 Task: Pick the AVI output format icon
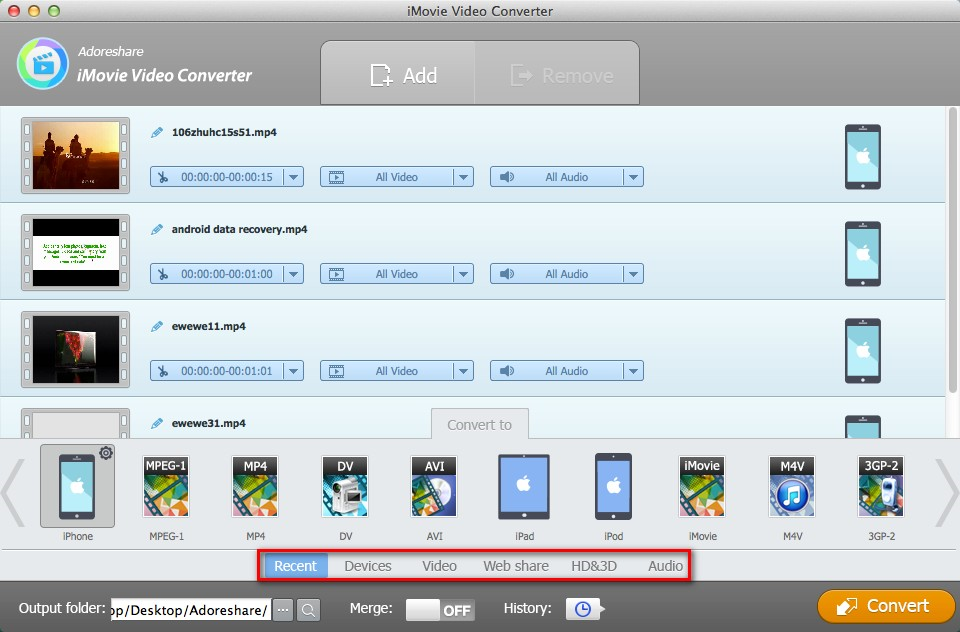pos(434,487)
